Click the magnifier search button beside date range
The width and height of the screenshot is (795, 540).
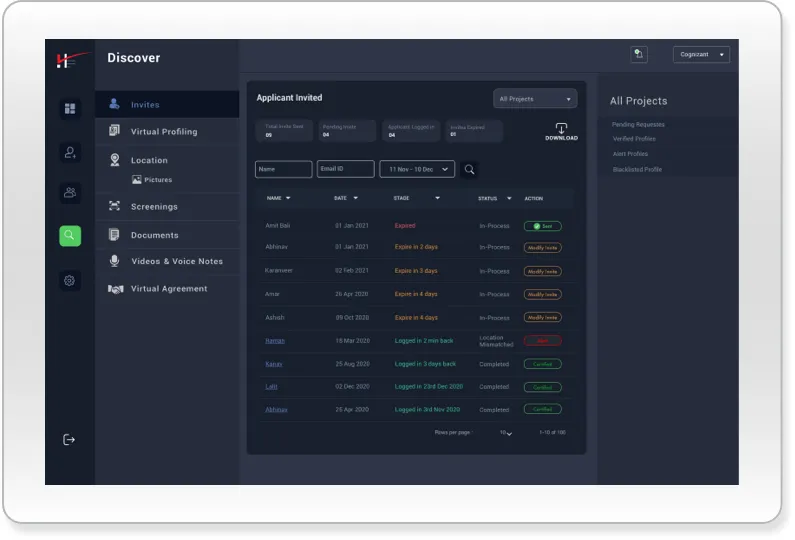[469, 169]
